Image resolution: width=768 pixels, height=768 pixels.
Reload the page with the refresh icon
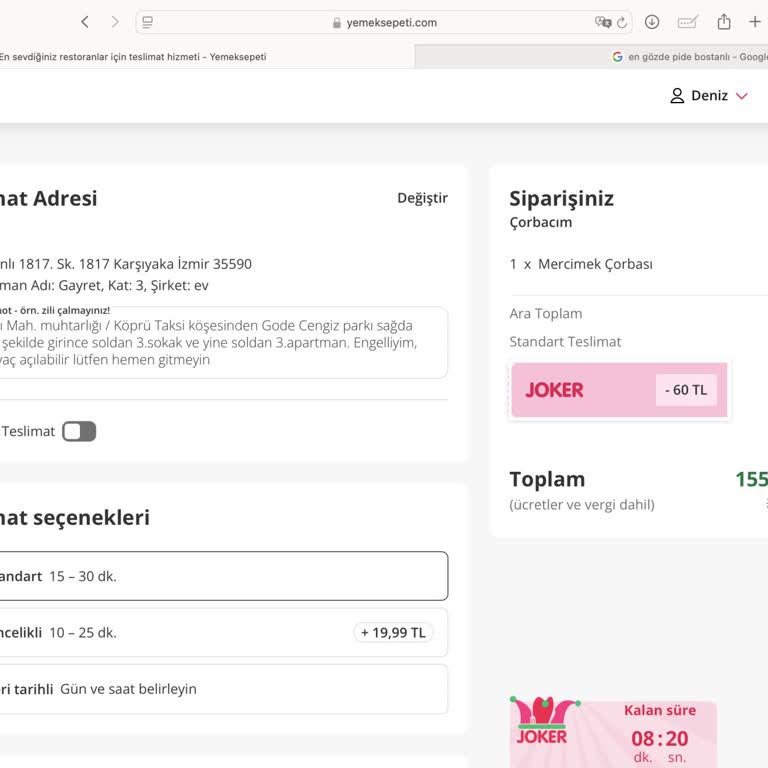pyautogui.click(x=622, y=23)
